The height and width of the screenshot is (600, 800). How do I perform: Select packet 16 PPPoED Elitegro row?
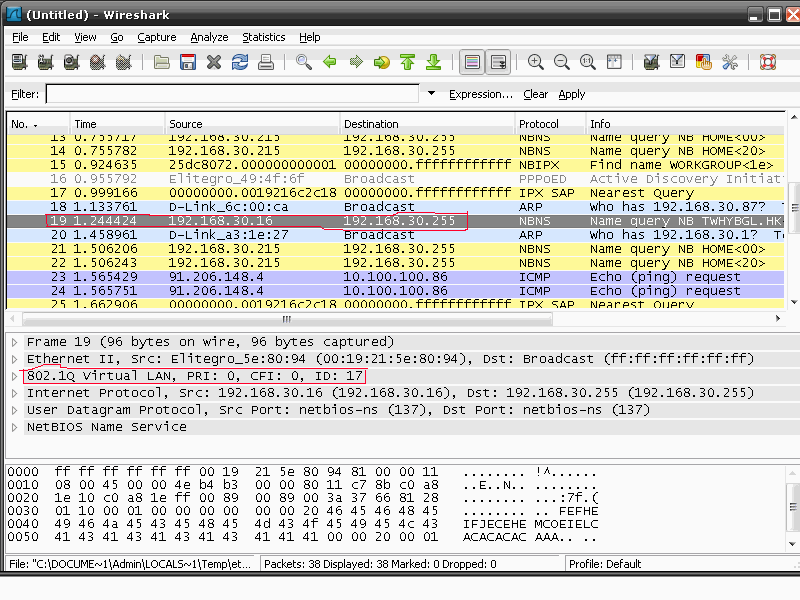(395, 179)
